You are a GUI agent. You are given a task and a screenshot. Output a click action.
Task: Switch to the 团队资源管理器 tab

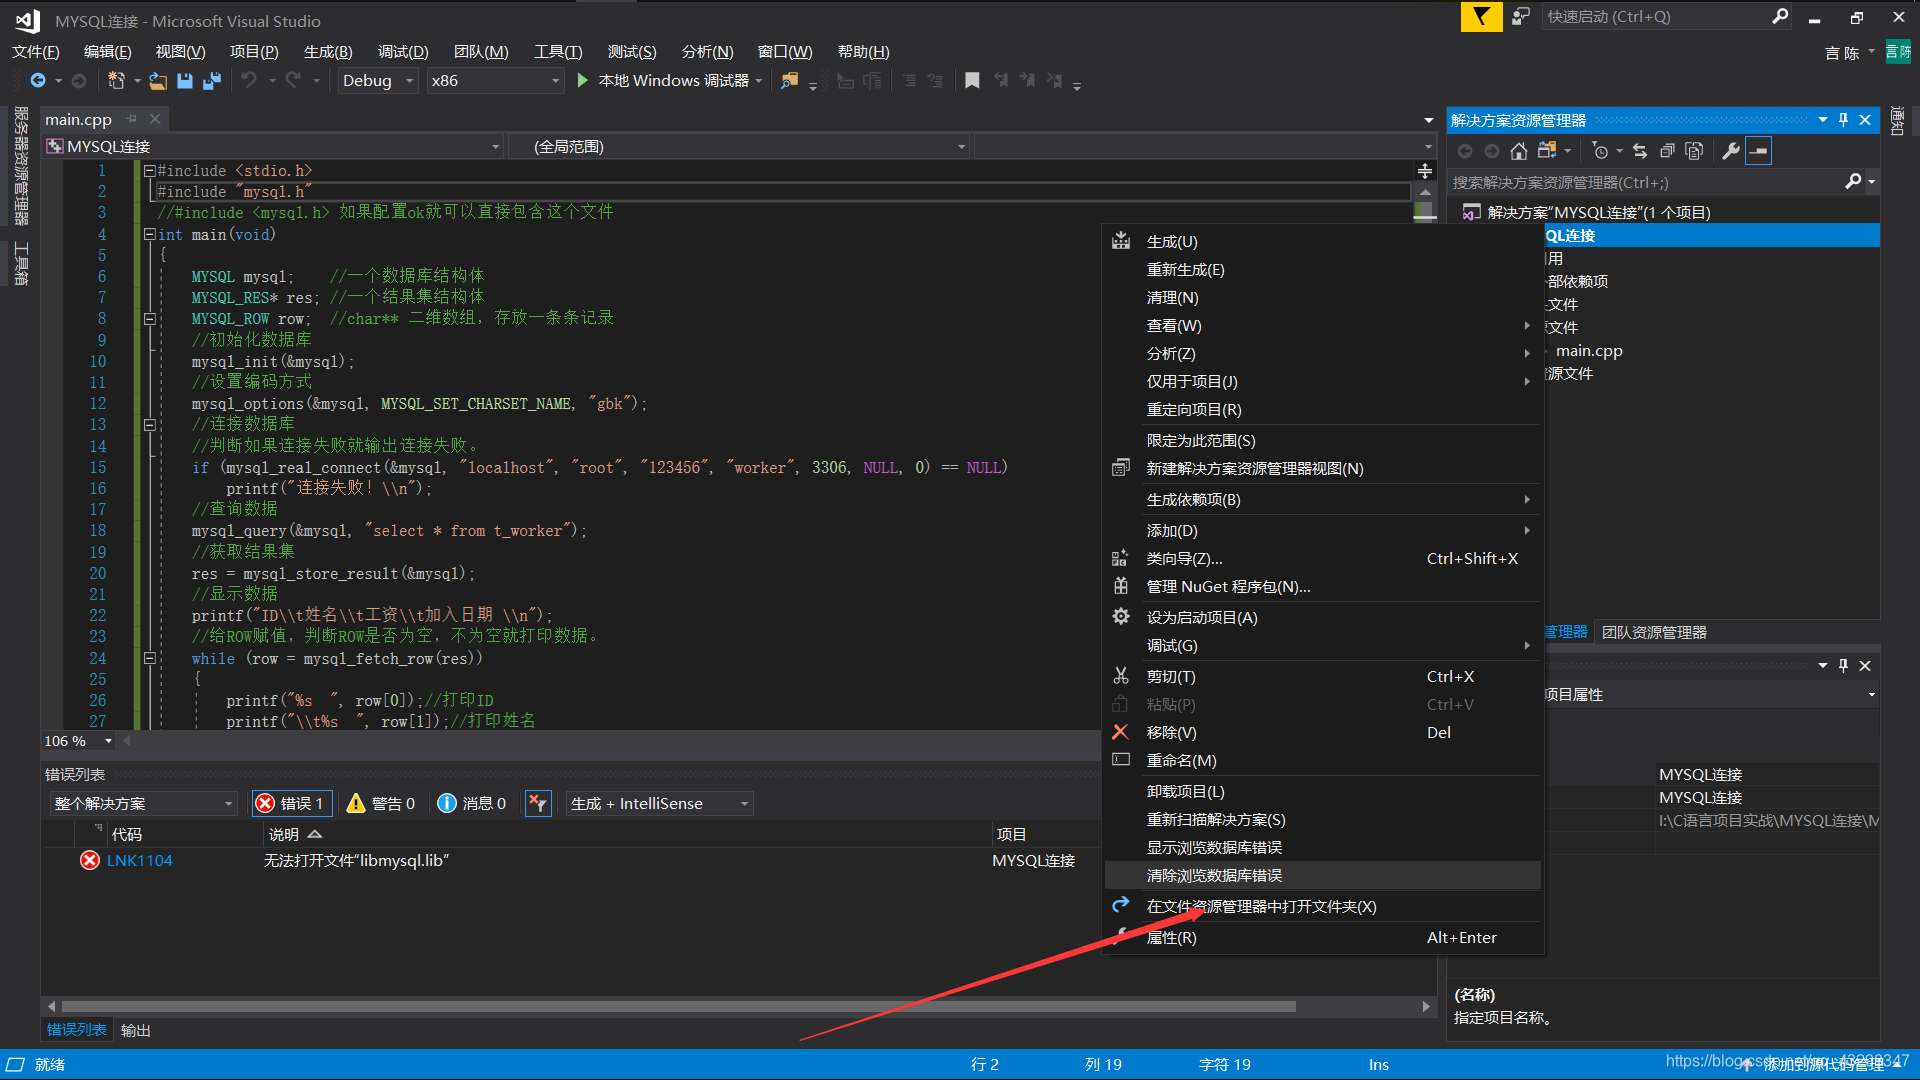tap(1654, 632)
